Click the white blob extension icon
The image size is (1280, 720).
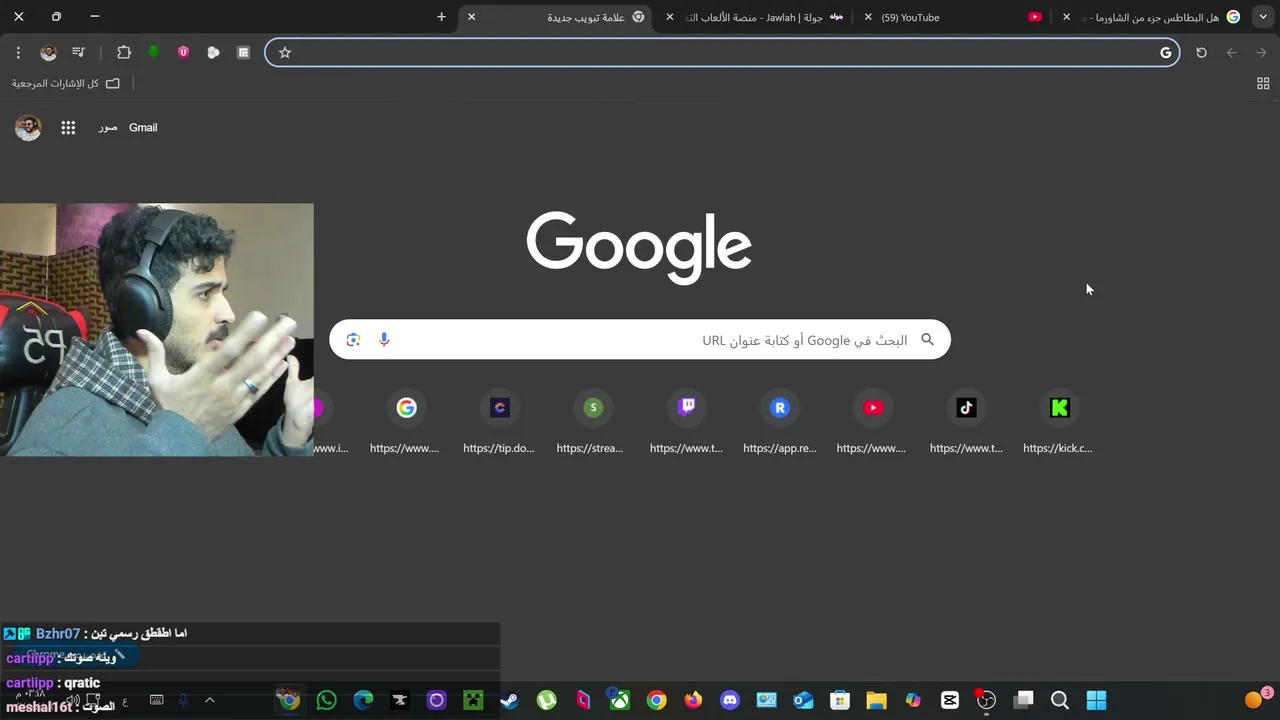click(x=213, y=52)
